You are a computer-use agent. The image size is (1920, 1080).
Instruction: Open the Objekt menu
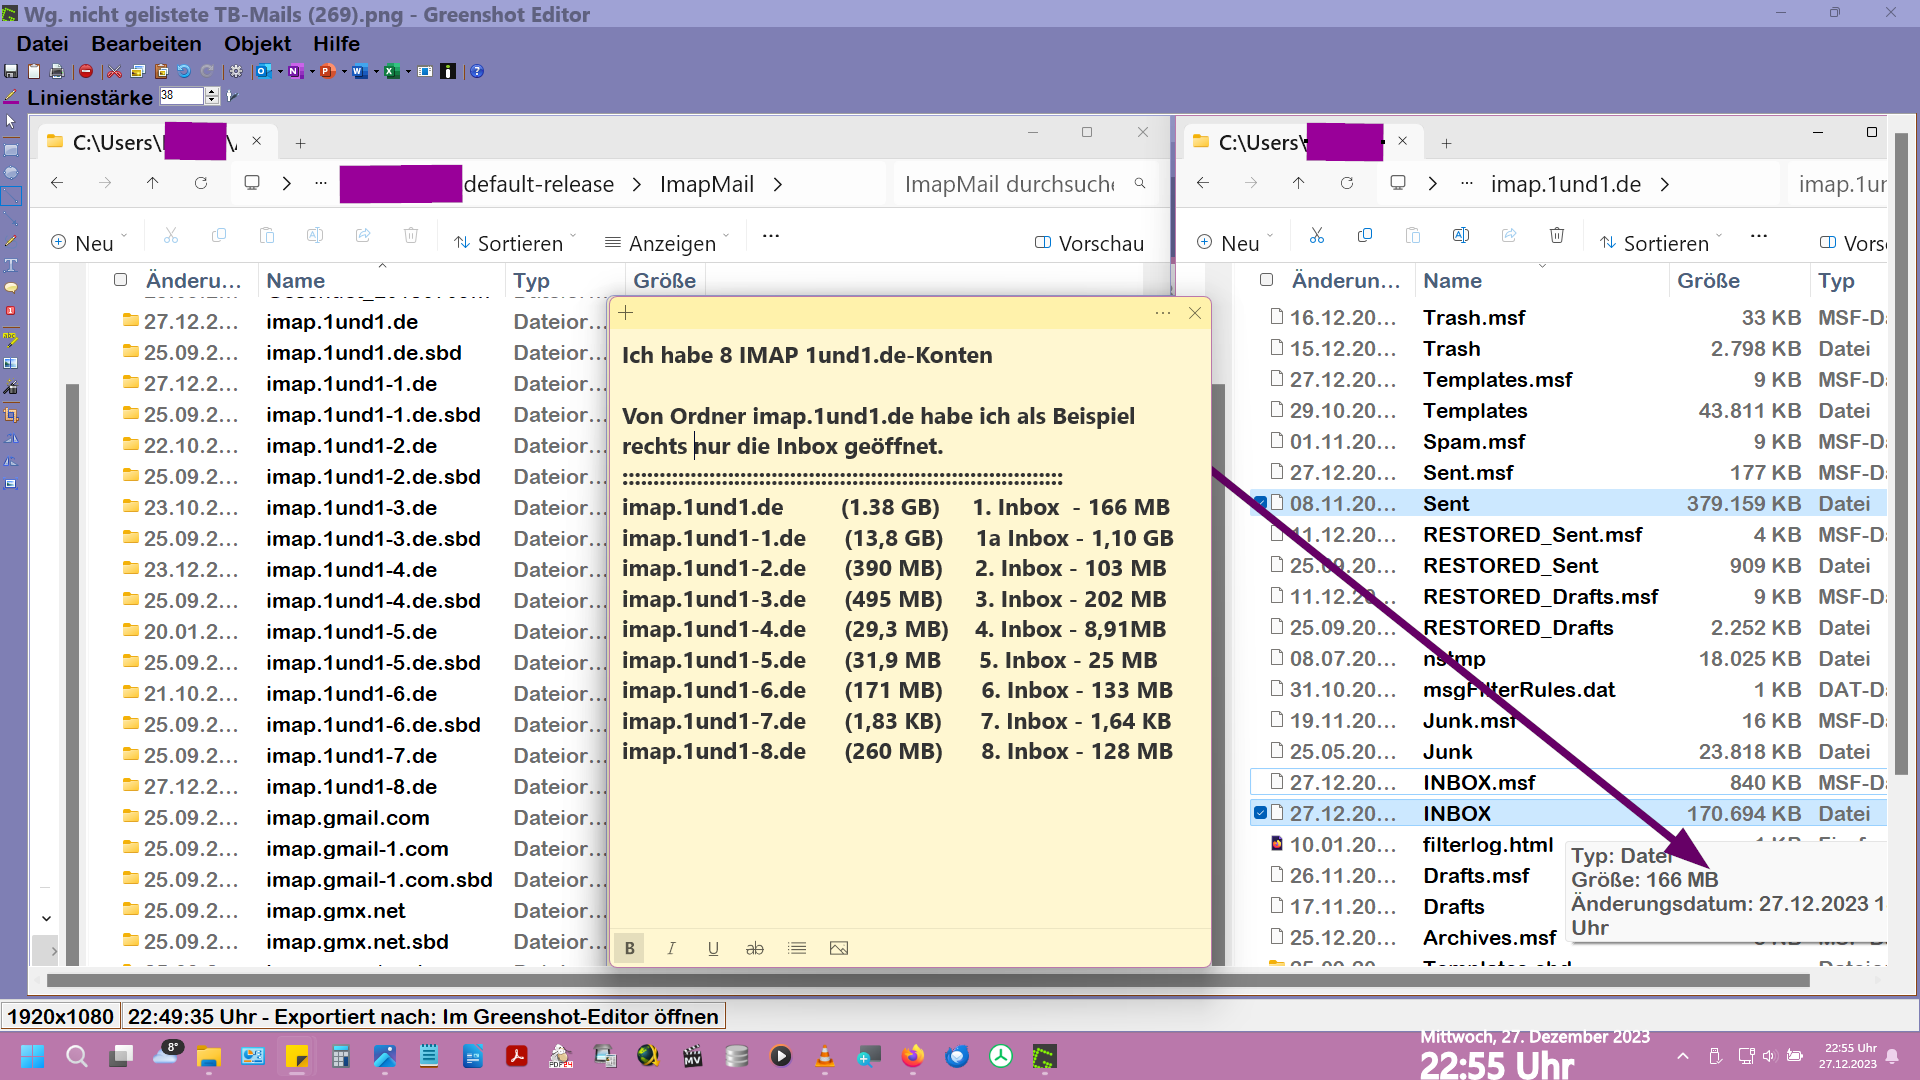(257, 44)
